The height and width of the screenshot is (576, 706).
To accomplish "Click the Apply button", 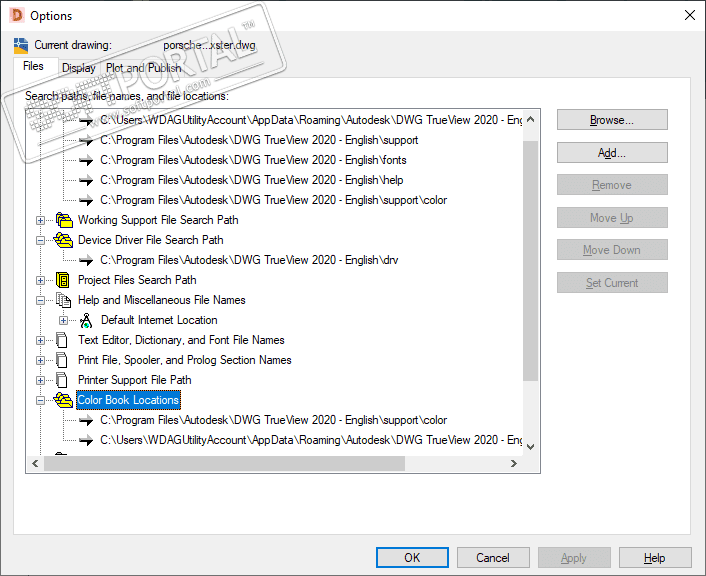I will pos(574,558).
